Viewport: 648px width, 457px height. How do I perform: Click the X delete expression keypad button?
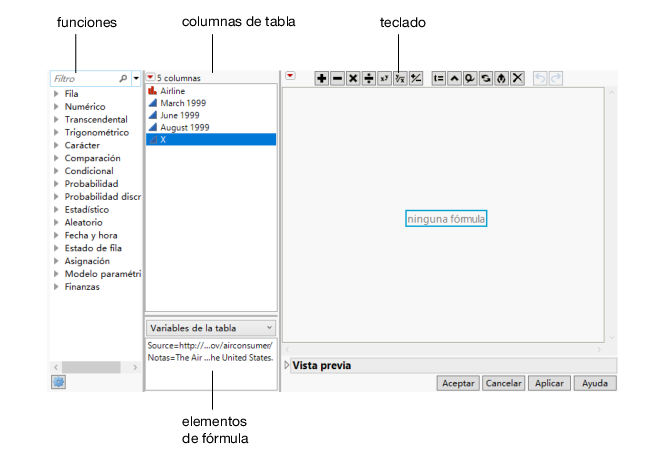click(x=517, y=78)
